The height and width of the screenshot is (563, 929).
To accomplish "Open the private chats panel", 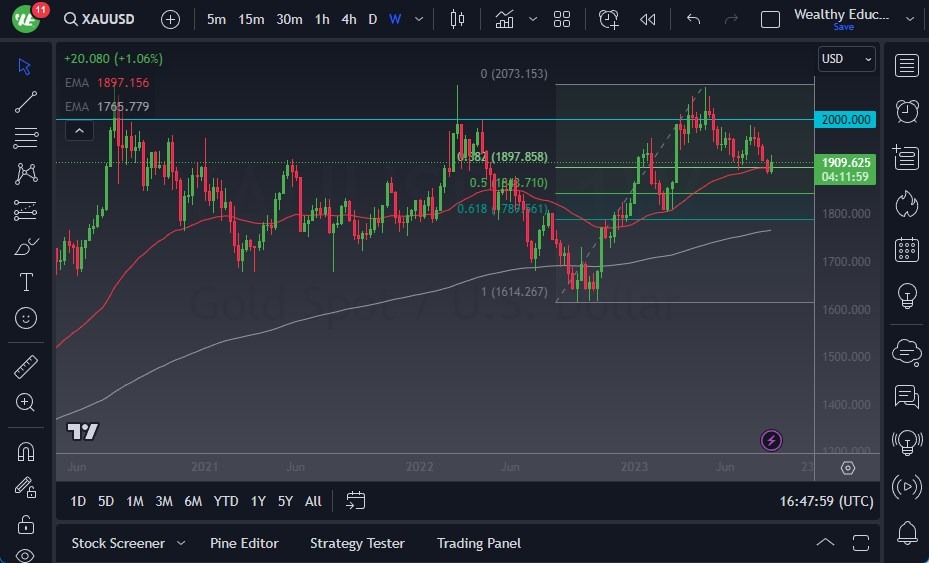I will pyautogui.click(x=906, y=396).
